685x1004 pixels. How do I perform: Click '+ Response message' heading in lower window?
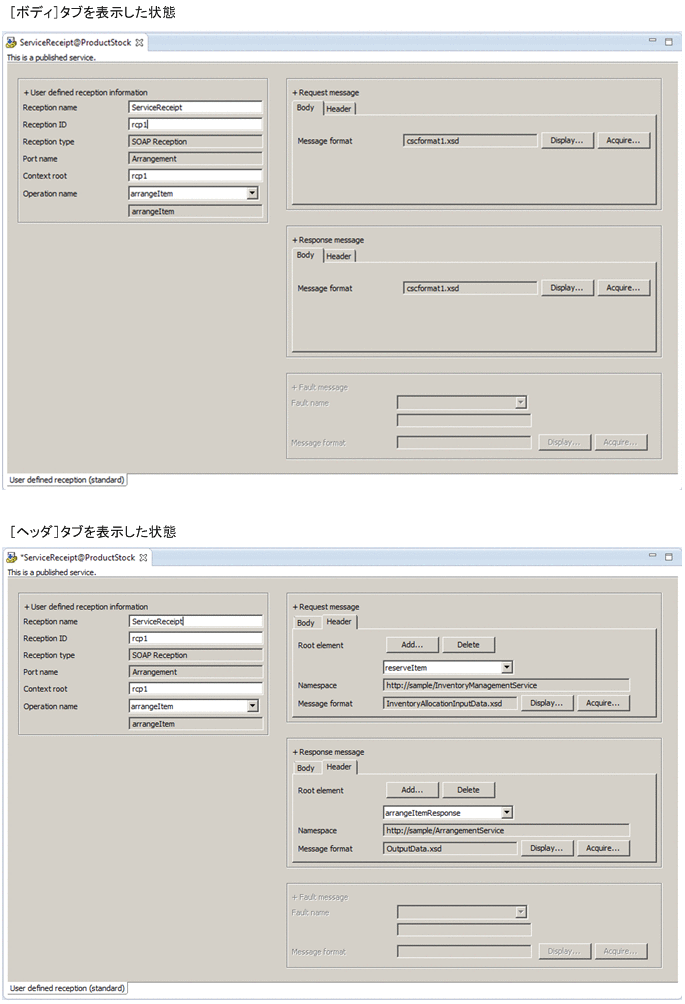[328, 752]
